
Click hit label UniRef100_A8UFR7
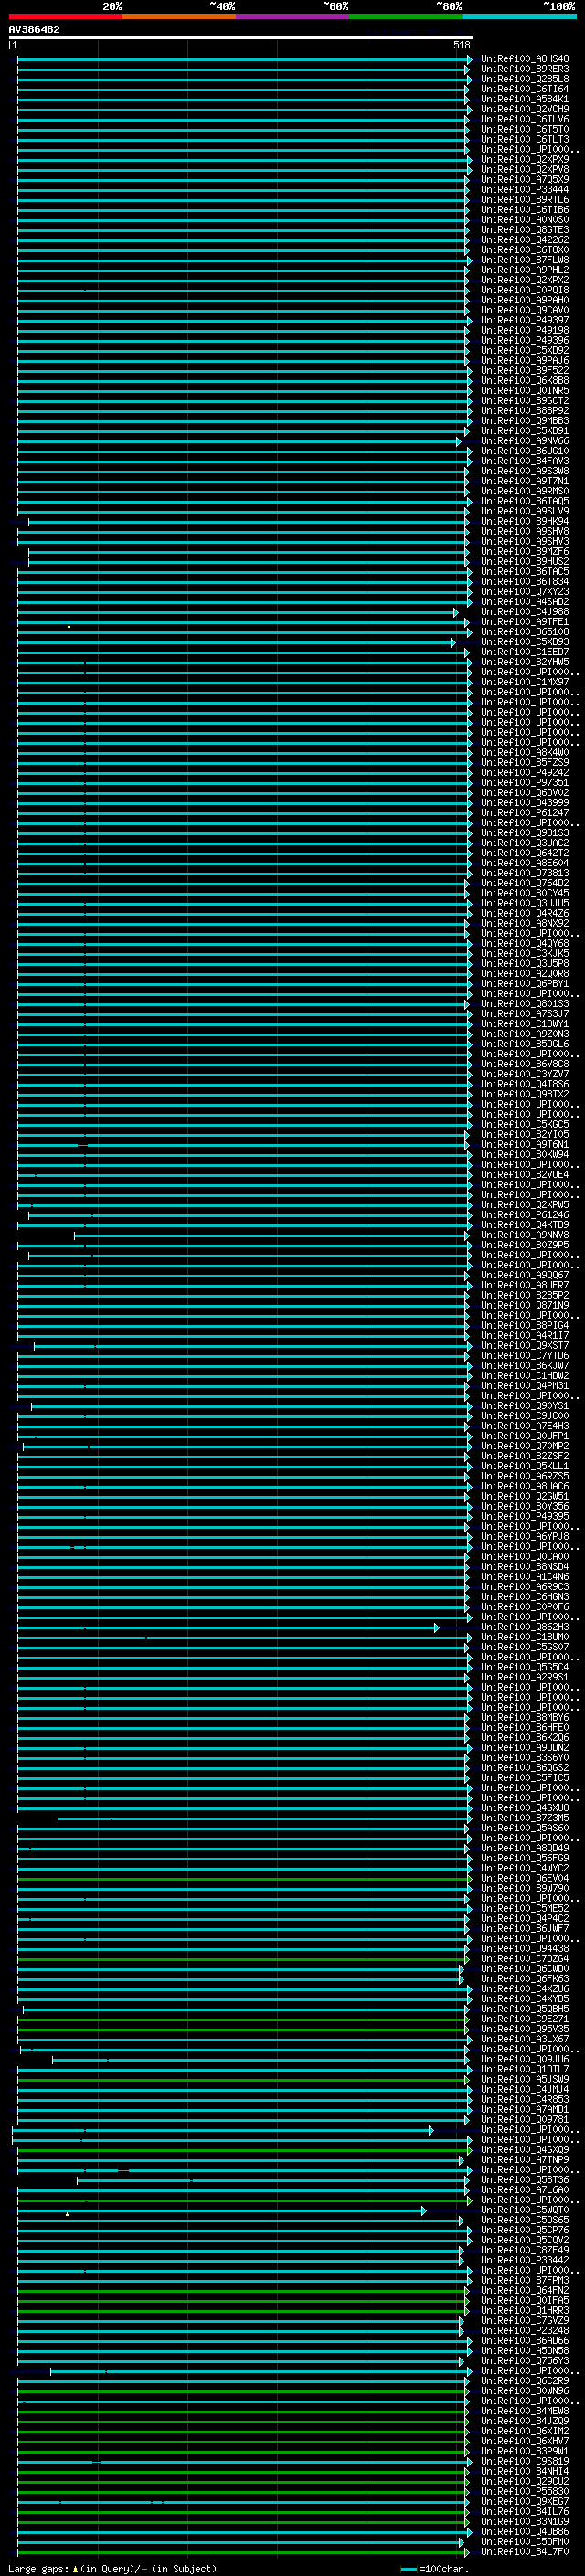point(524,1286)
